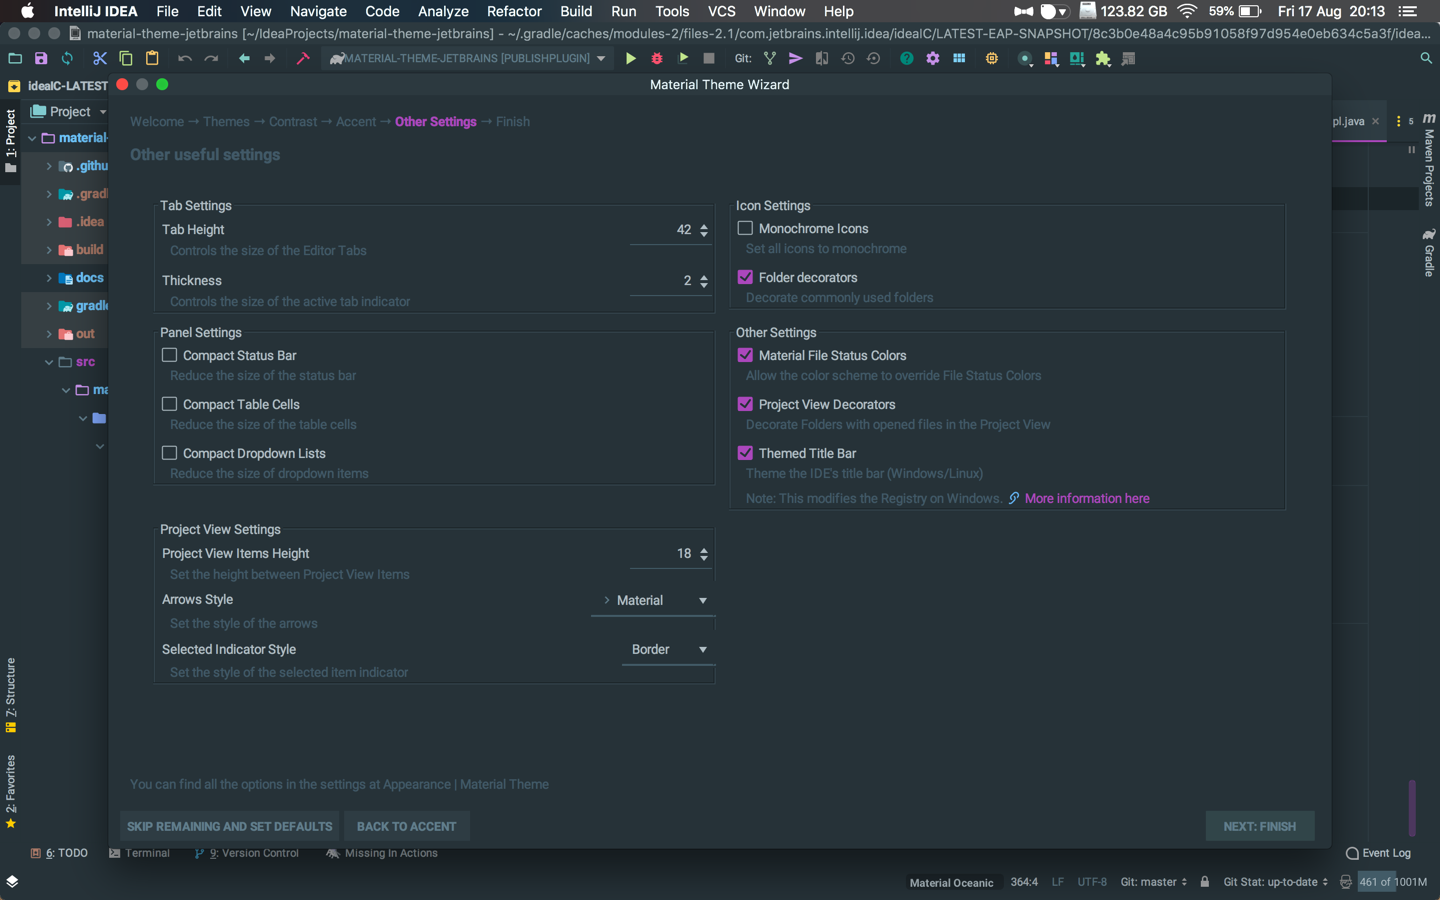Click the Back navigation arrow icon
This screenshot has height=900, width=1440.
(x=244, y=59)
